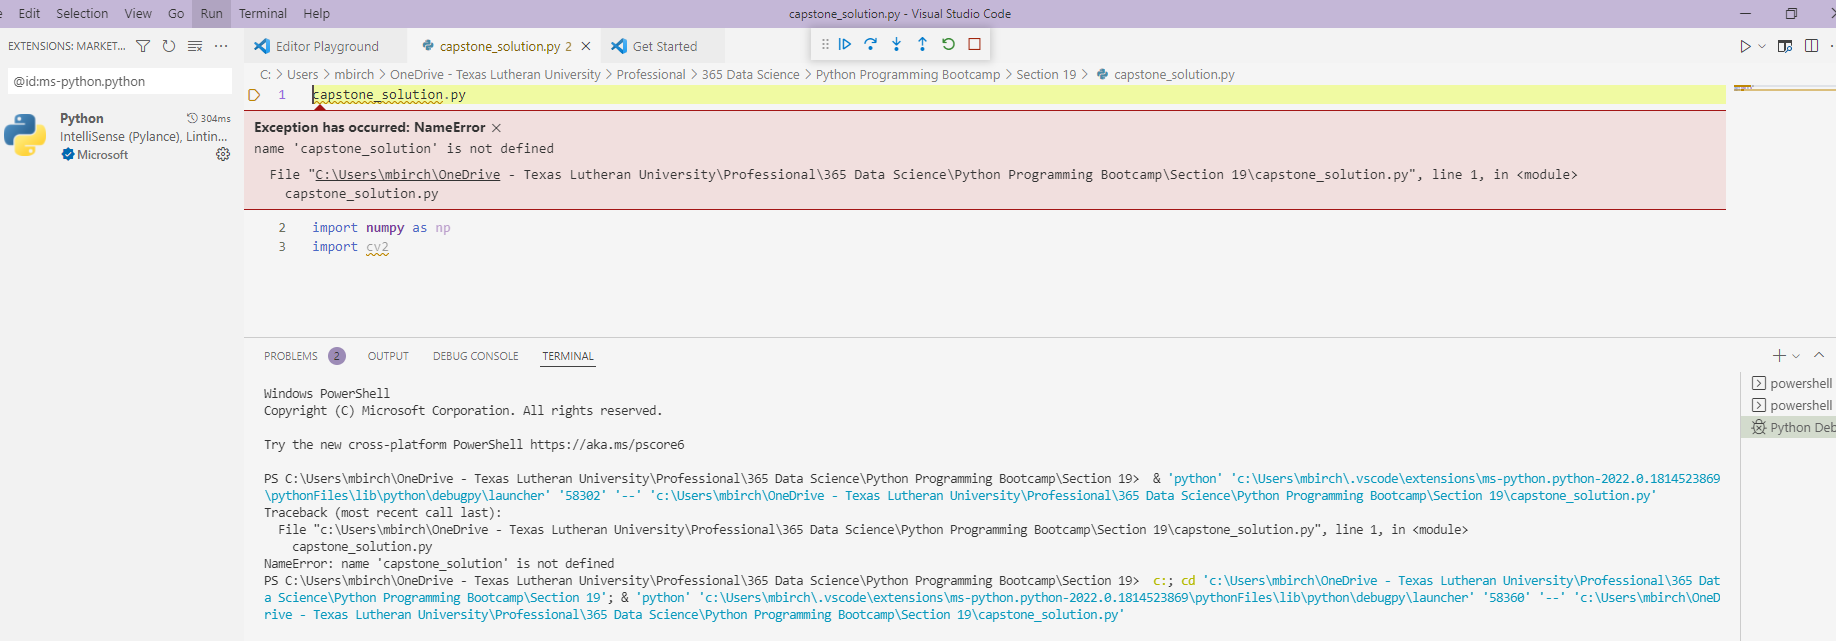Click the debug Step Into icon
Screen dimensions: 1836x641
coord(897,44)
